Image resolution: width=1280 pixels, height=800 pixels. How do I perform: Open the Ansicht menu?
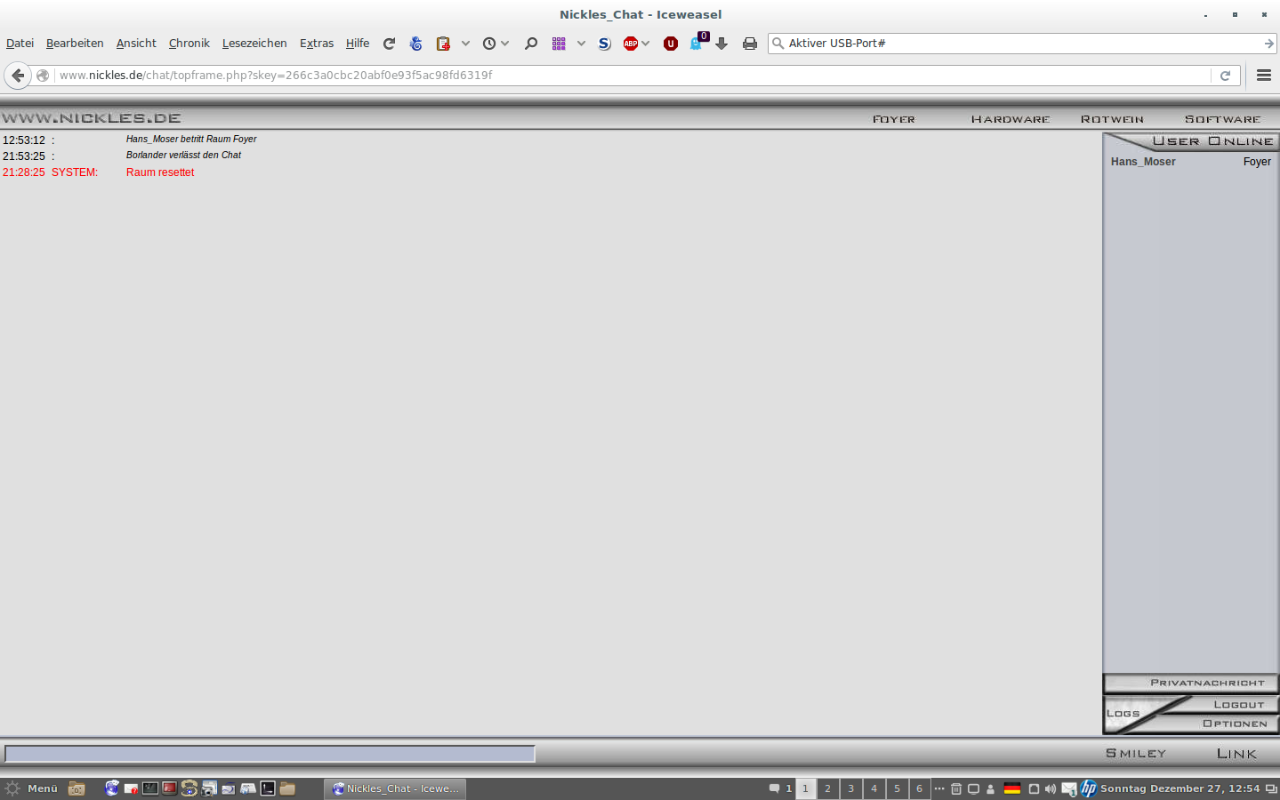(x=136, y=43)
